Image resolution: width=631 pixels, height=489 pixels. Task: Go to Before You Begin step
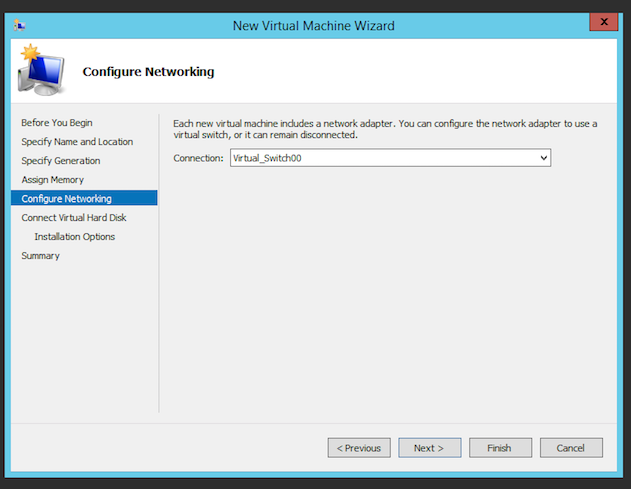[57, 123]
